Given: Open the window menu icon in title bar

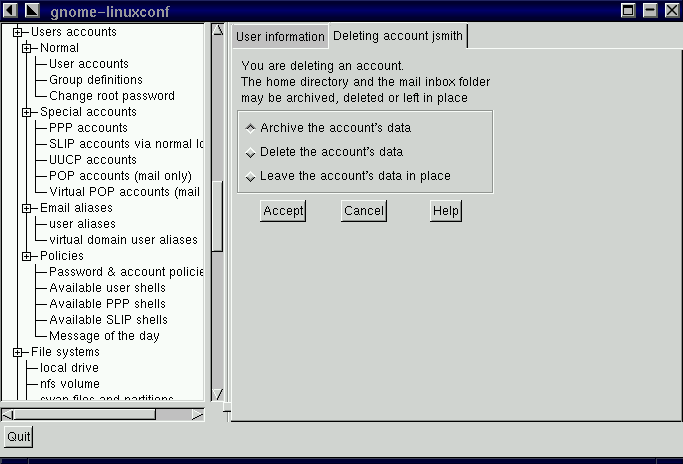Looking at the screenshot, I should point(10,10).
